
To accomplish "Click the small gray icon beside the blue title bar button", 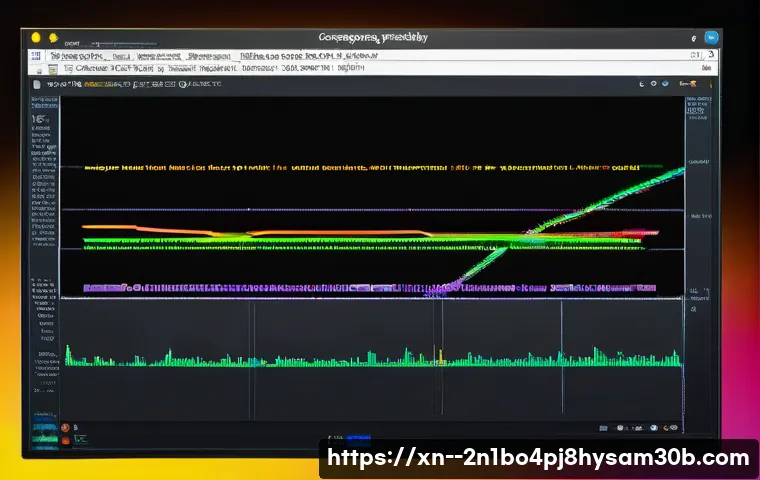I will (693, 38).
